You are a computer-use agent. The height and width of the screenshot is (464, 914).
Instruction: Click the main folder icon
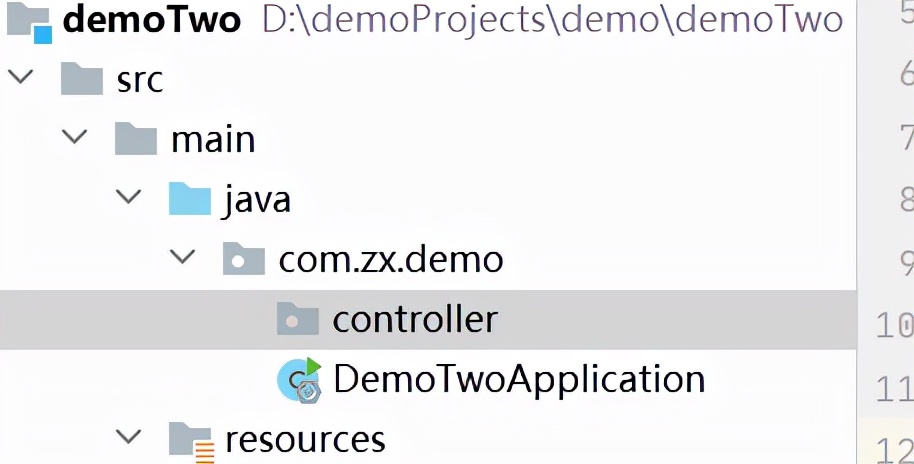coord(136,139)
